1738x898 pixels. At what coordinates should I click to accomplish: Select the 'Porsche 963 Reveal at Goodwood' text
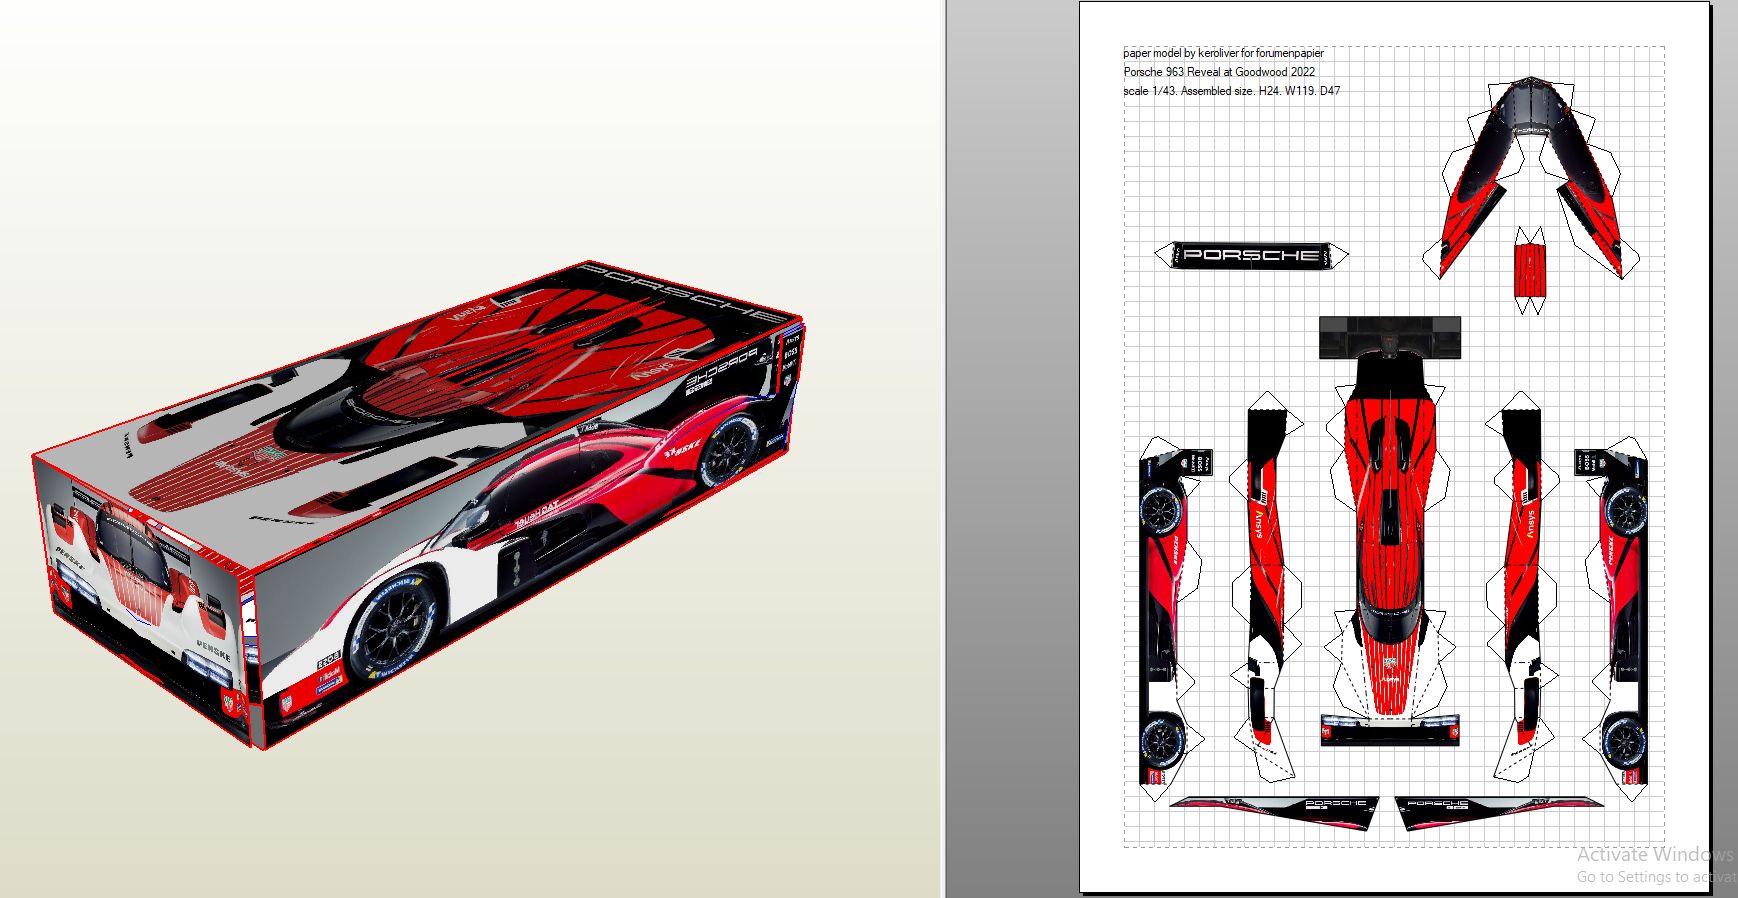click(1219, 72)
